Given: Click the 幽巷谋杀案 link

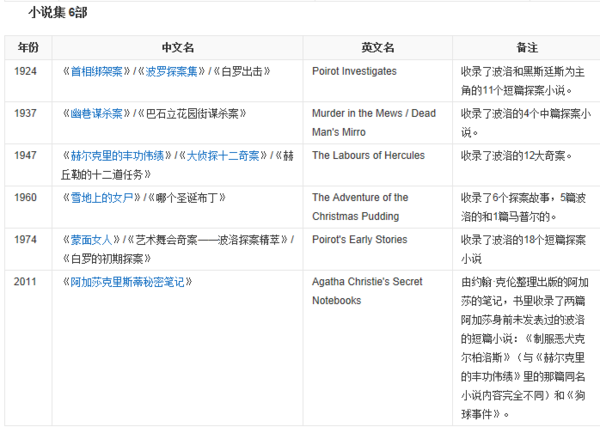Looking at the screenshot, I should click(x=96, y=114).
